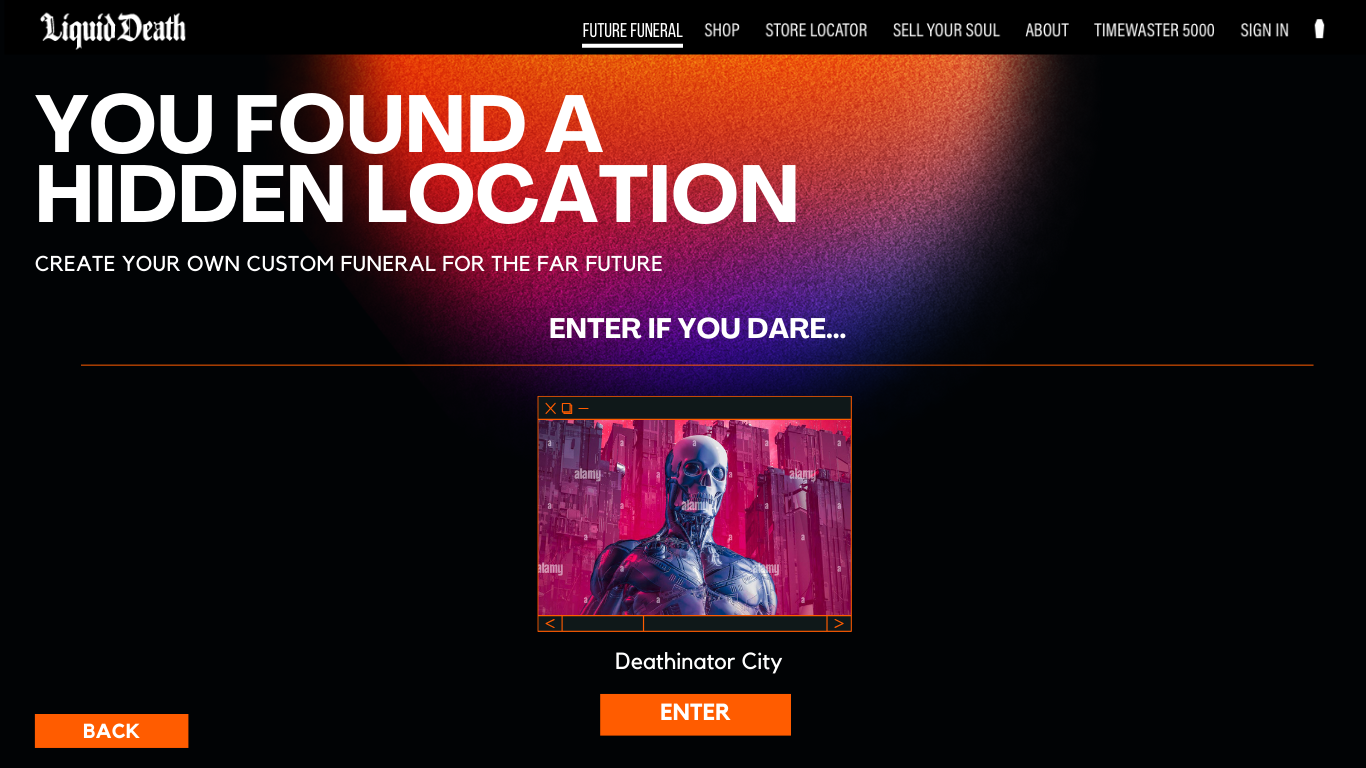Click the overlapping squares icon on frame
Screen dimensions: 1366x768
[567, 408]
